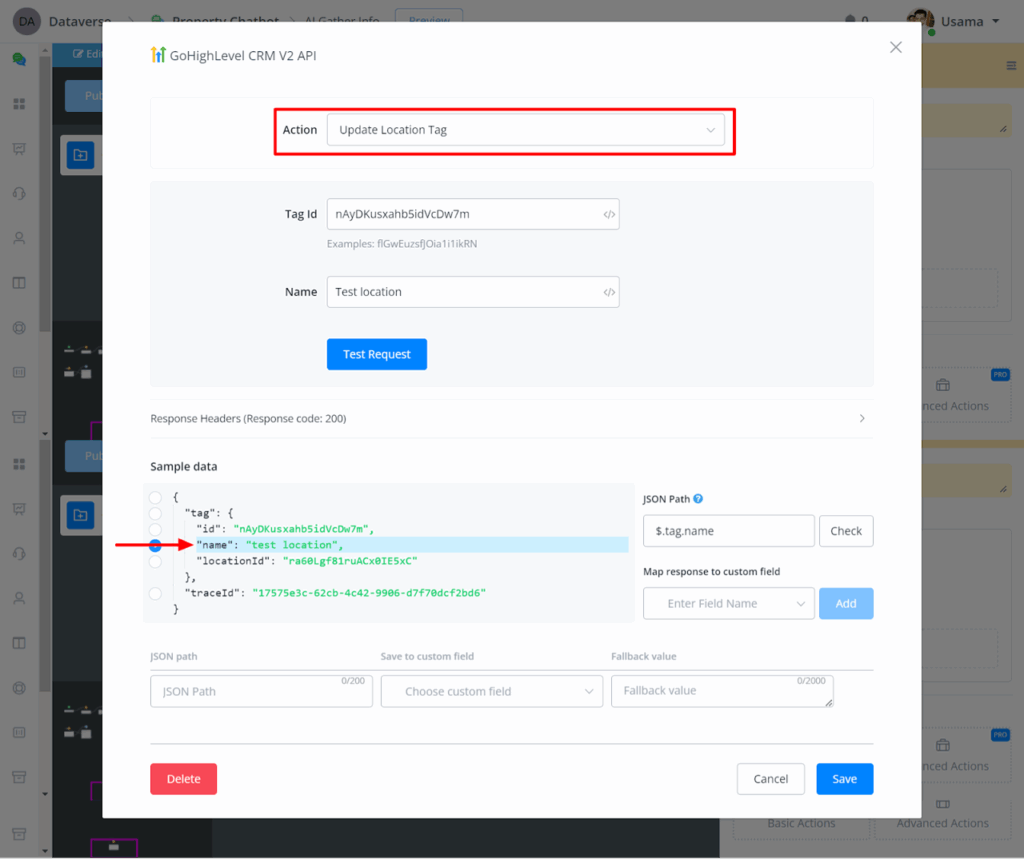Select the radio button for "id" row
Image resolution: width=1024 pixels, height=859 pixels.
pyautogui.click(x=155, y=529)
